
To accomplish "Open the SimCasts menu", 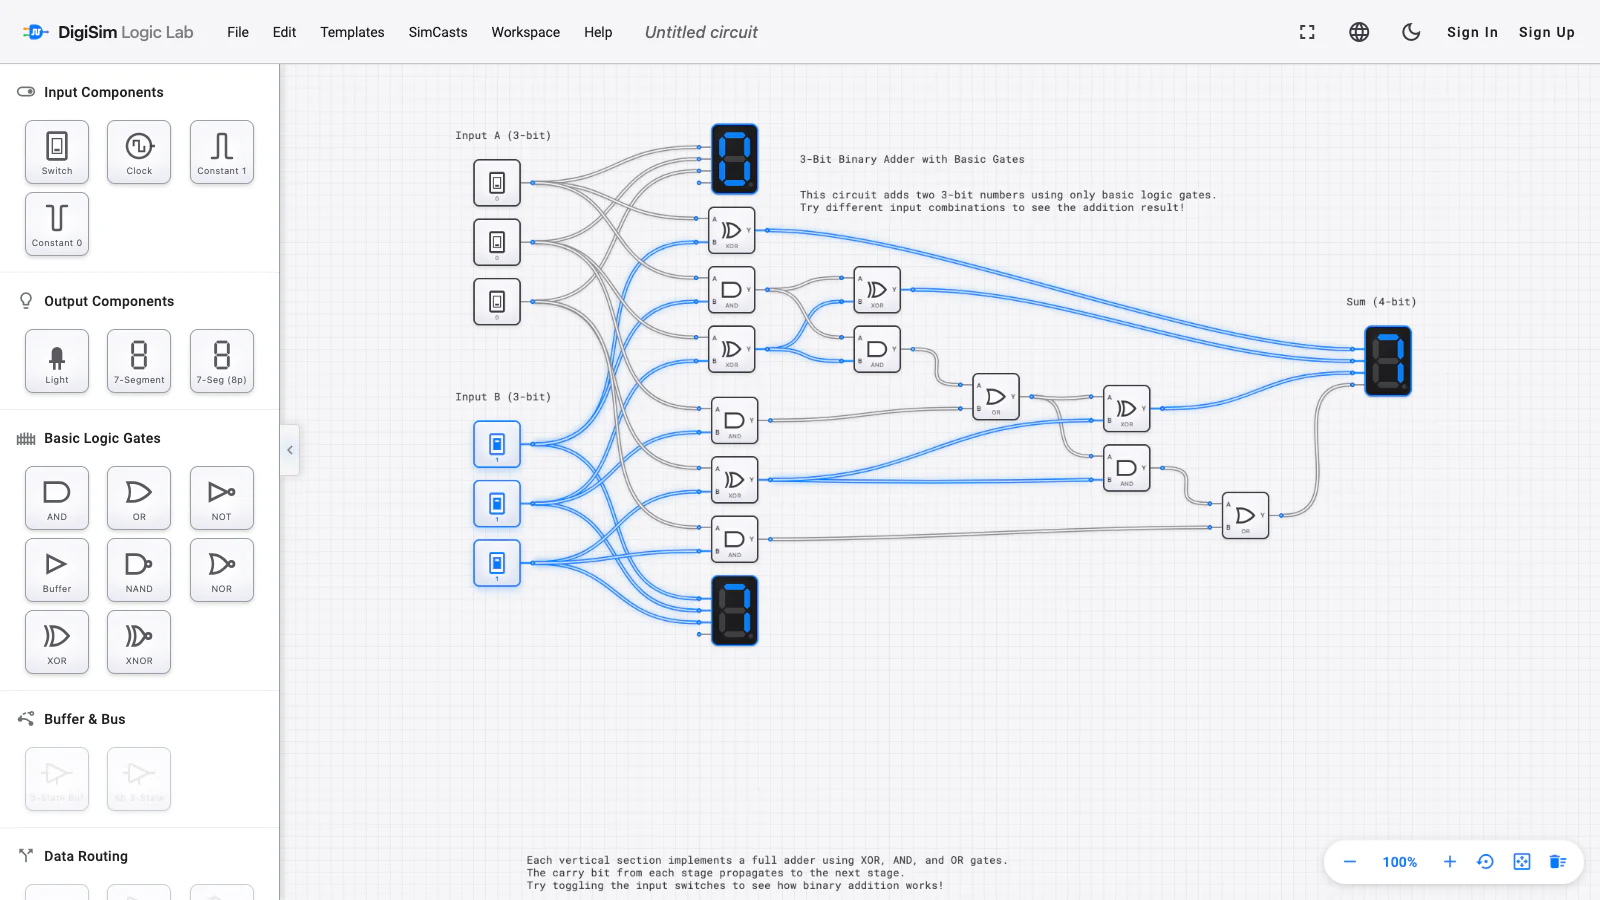I will pos(438,32).
